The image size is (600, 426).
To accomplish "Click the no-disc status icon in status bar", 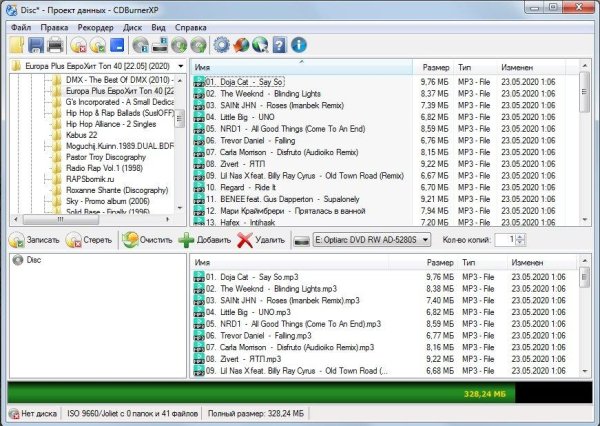I will tap(14, 414).
